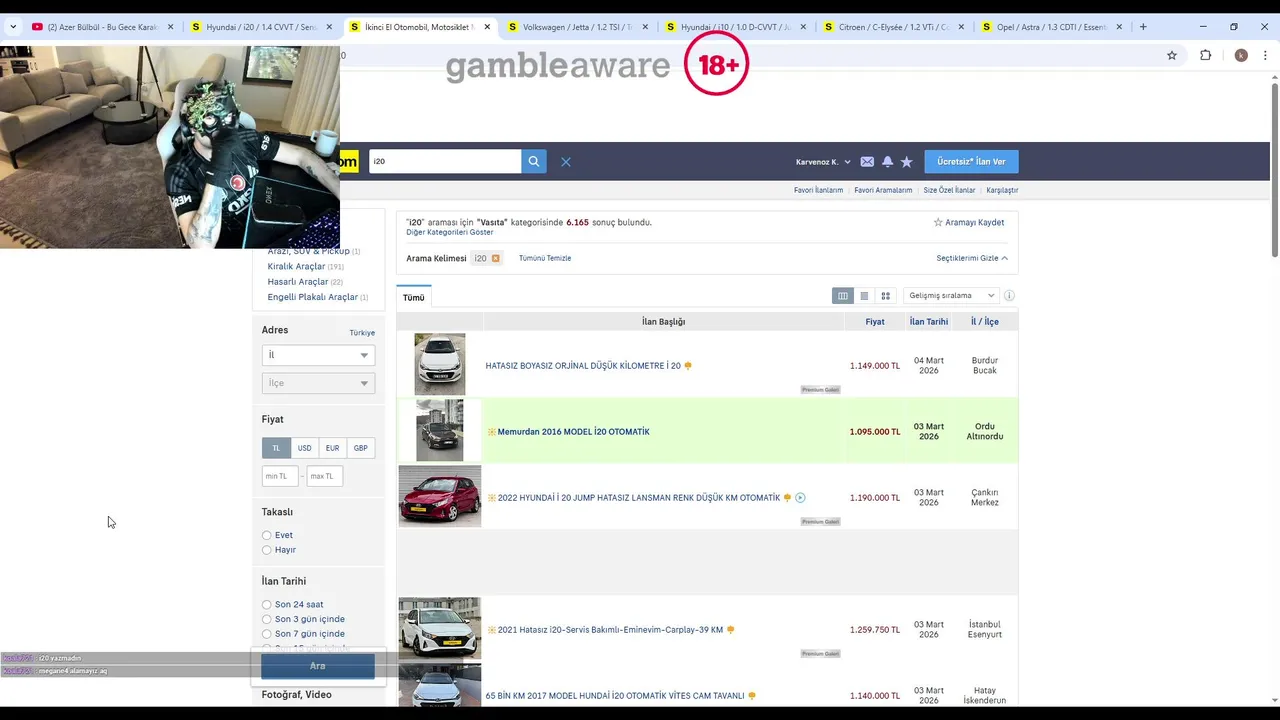Select the Hayır trade-in radio button

pyautogui.click(x=267, y=550)
